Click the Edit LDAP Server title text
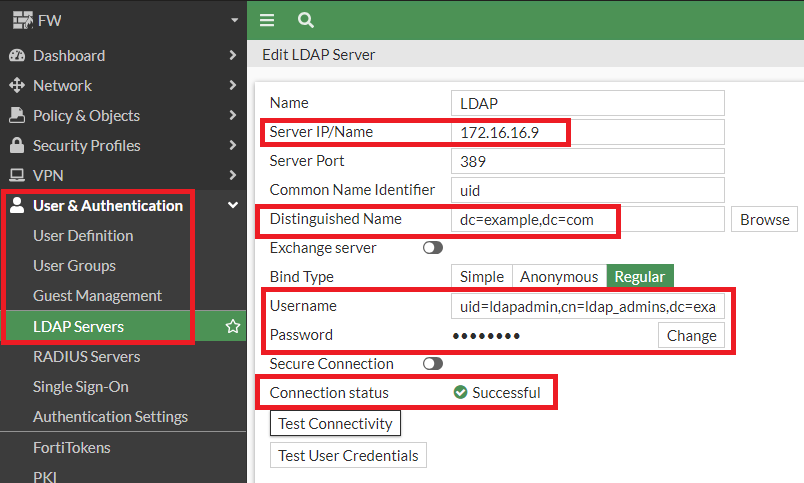The height and width of the screenshot is (483, 804). pos(318,54)
